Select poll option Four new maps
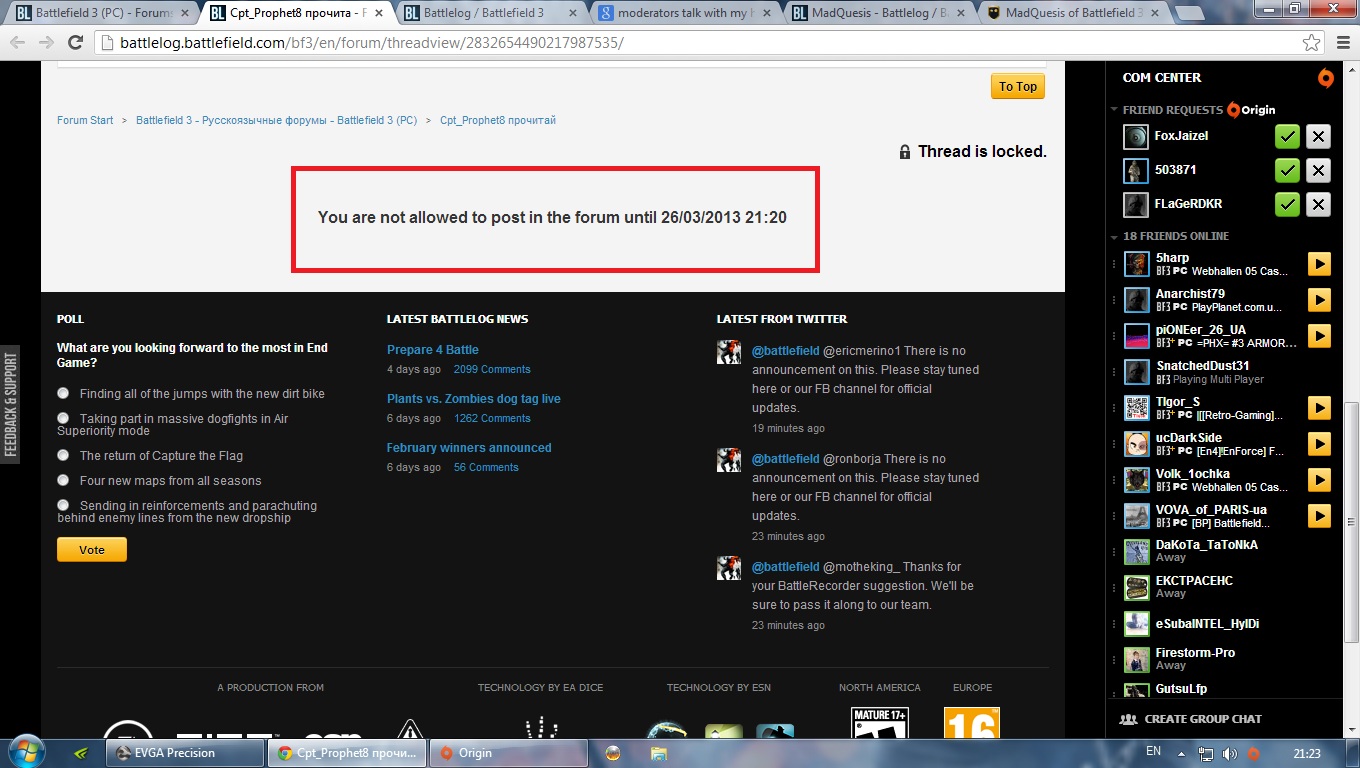The image size is (1360, 768). tap(64, 480)
